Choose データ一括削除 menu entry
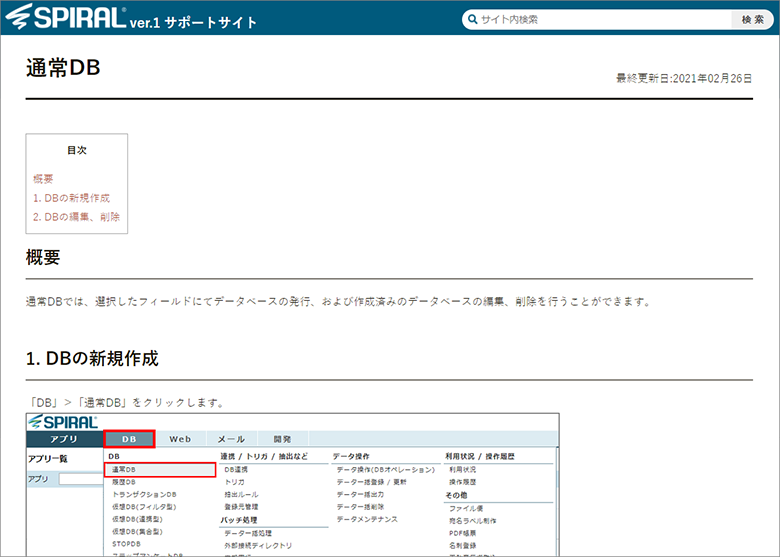 pyautogui.click(x=360, y=507)
